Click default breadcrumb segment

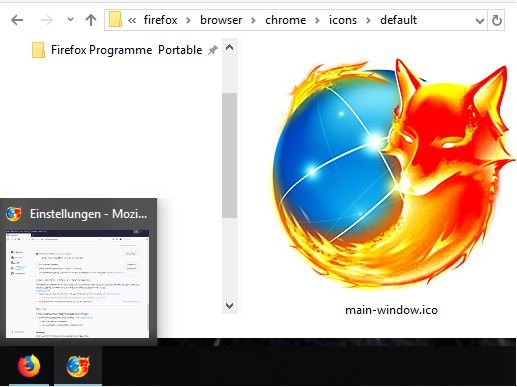click(x=398, y=20)
